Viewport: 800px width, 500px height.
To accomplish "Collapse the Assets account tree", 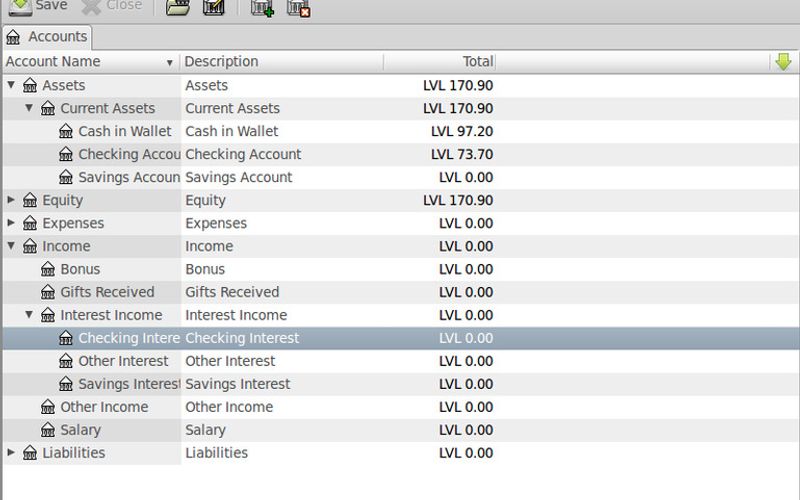I will (x=11, y=85).
